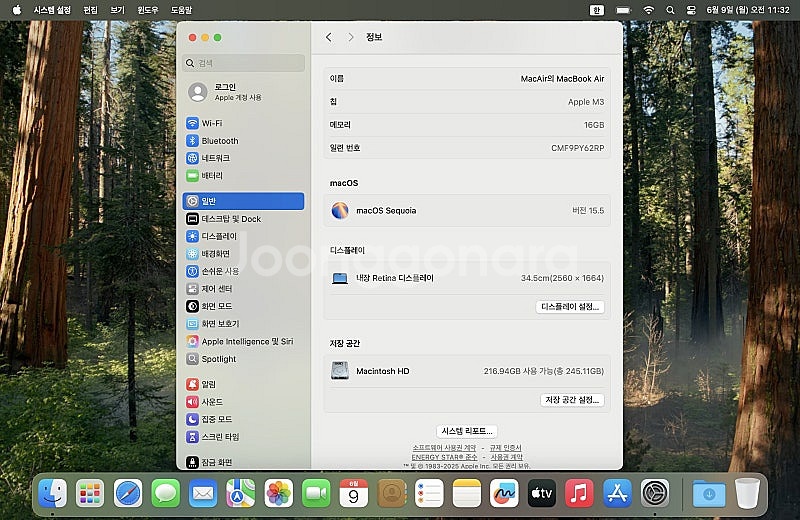
Task: Open FaceTime from the Dock
Action: tap(316, 493)
